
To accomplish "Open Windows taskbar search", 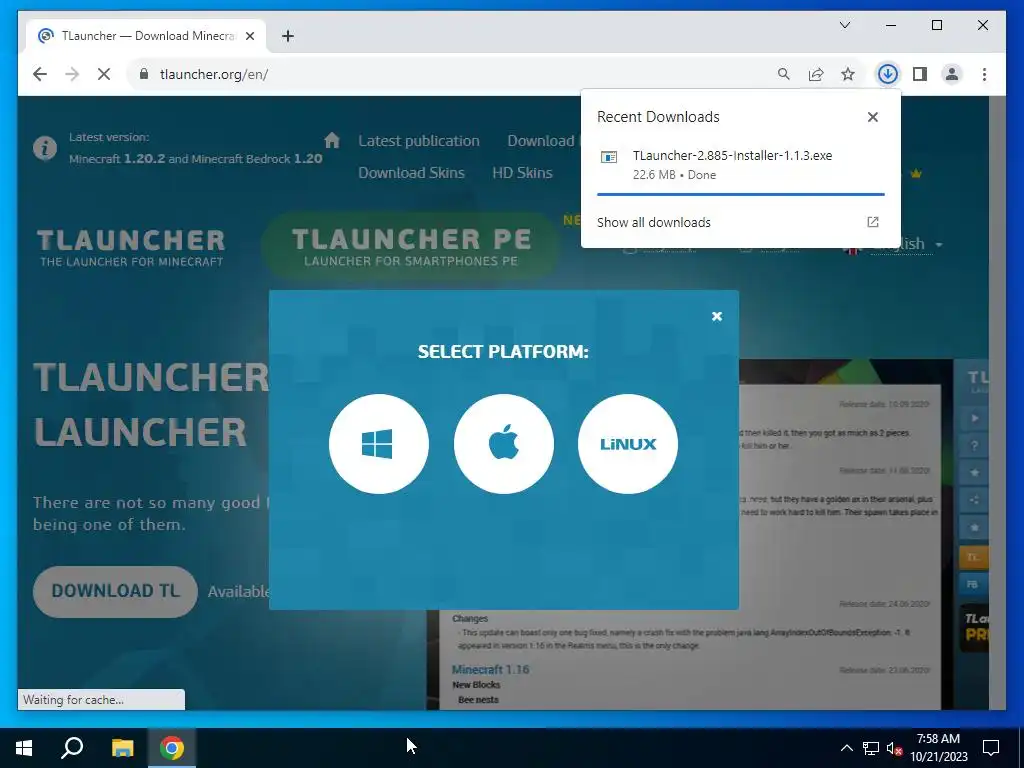I will 72,748.
